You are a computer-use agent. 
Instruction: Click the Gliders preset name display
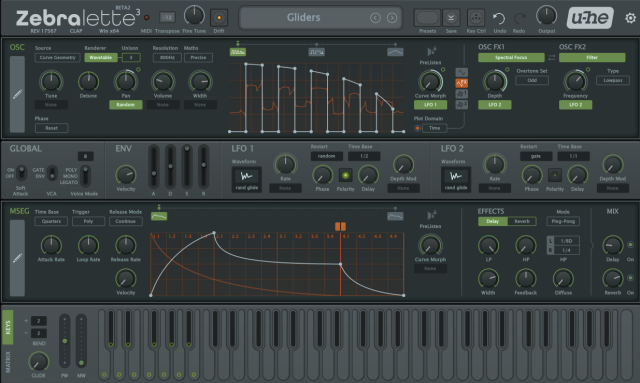[304, 18]
